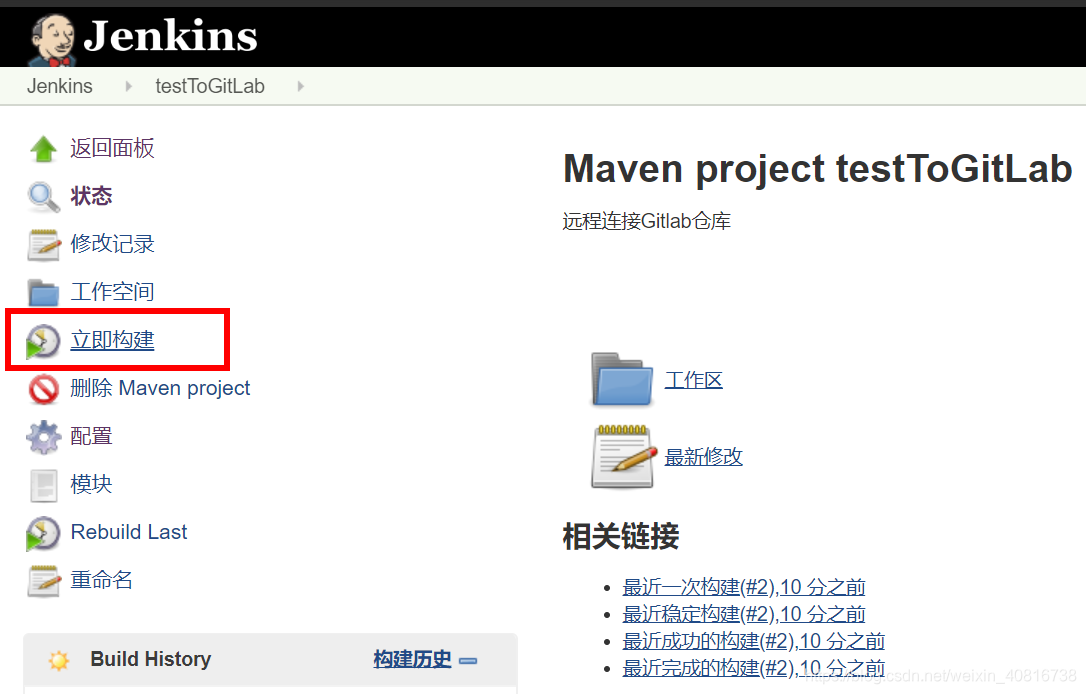Open the testToGitLab breadcrumb link
This screenshot has height=694, width=1086.
click(210, 86)
